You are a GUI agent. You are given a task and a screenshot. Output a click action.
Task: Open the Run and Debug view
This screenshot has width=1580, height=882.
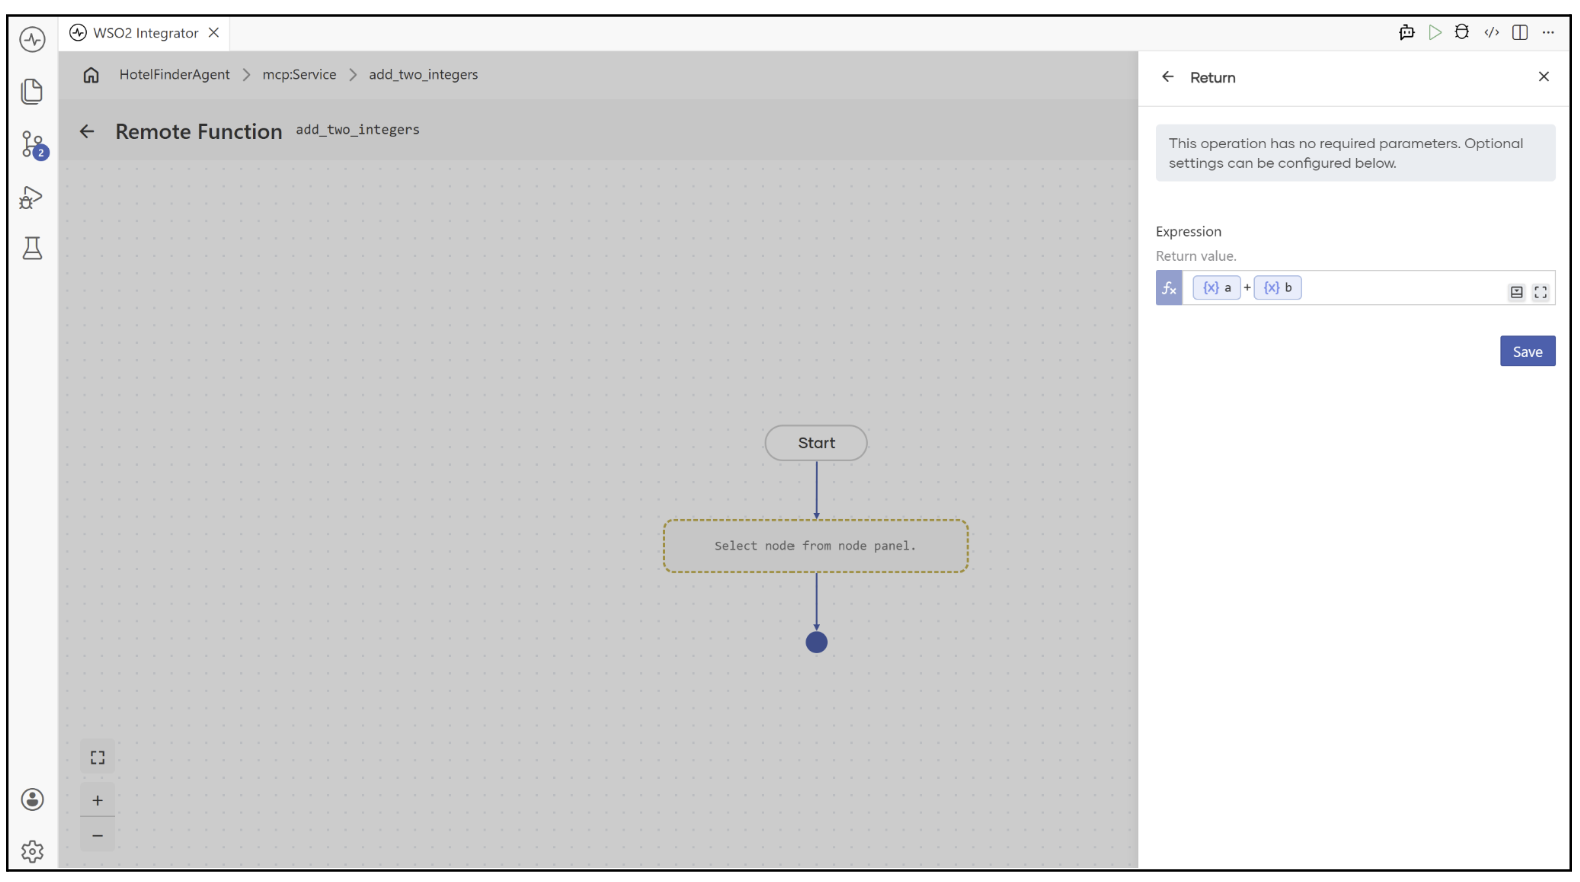click(x=32, y=197)
